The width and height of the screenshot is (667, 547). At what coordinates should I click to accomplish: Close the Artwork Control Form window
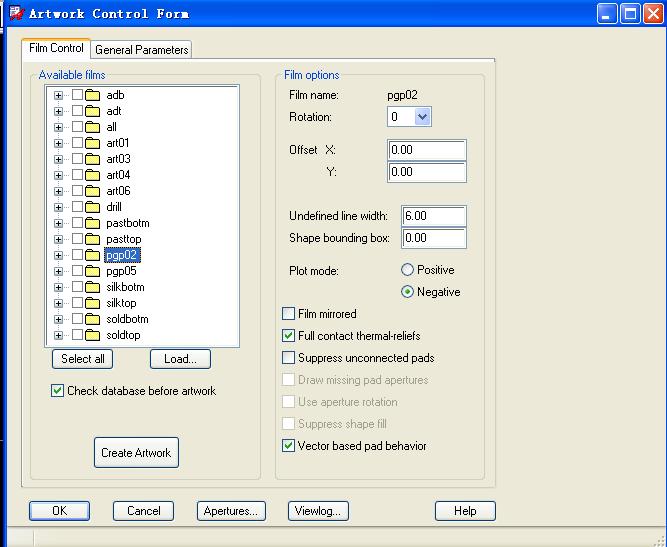pos(654,14)
